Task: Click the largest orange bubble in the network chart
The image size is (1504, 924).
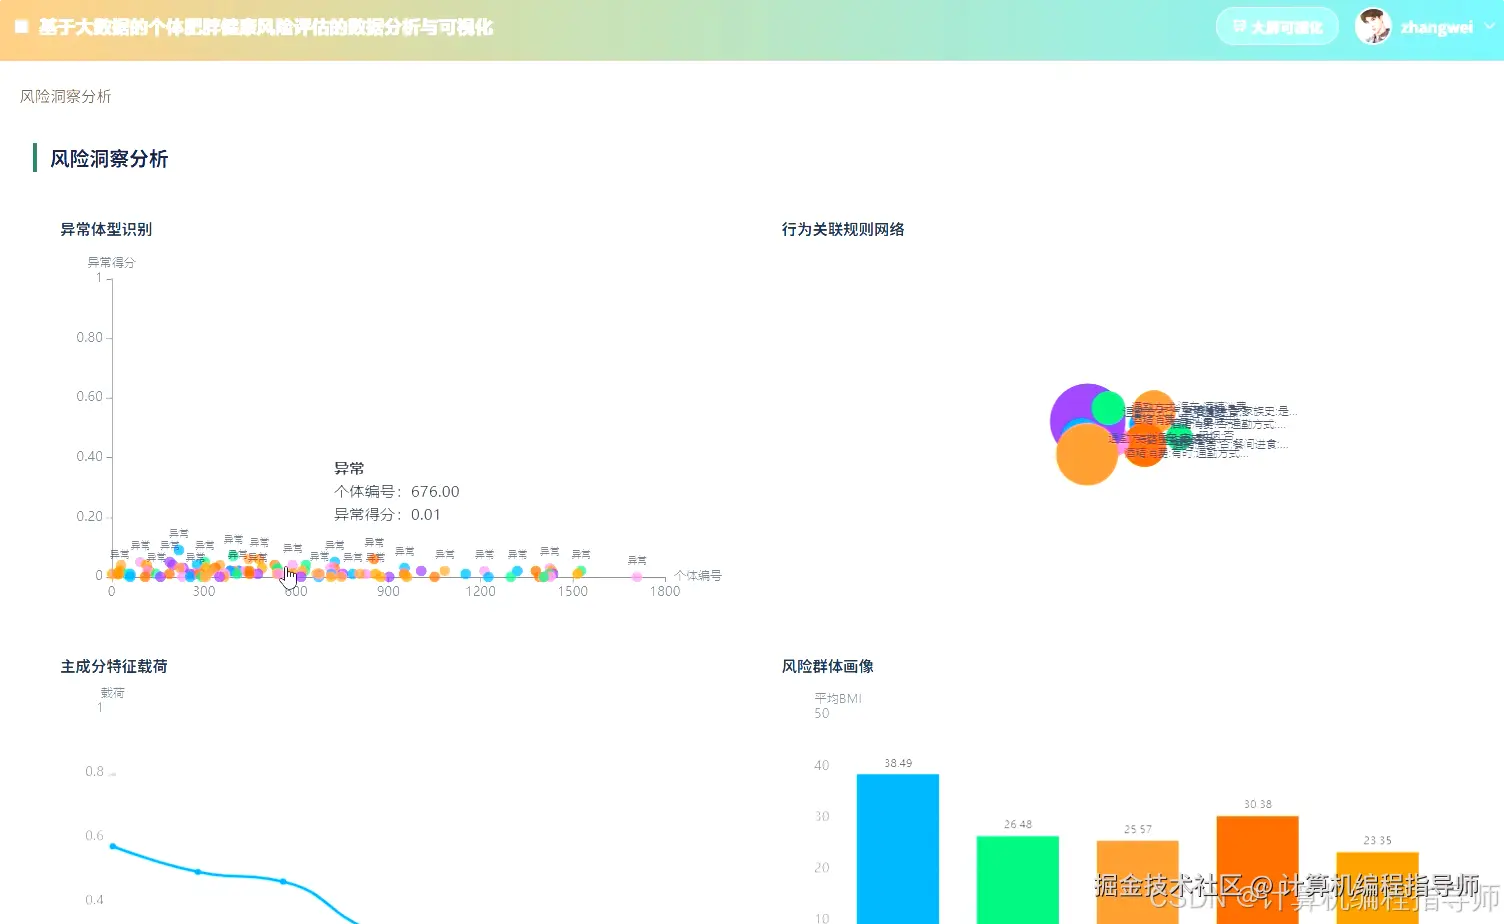Action: (1087, 454)
